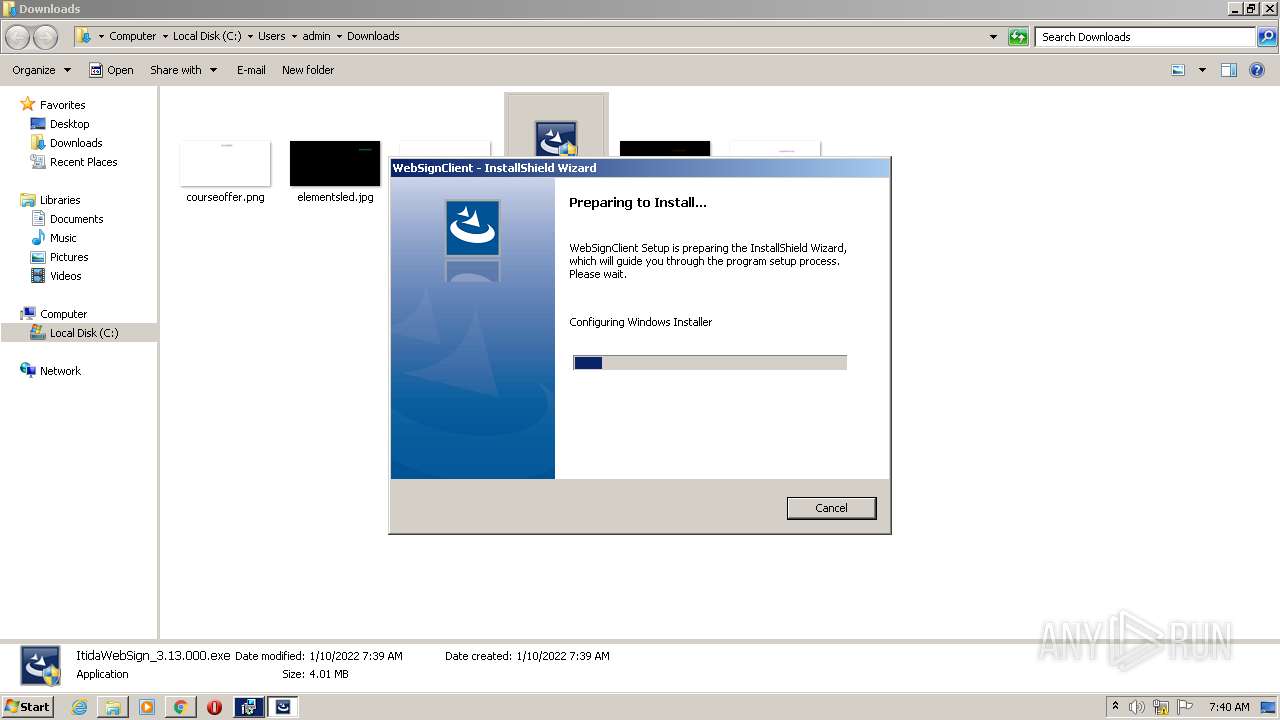Open the Music library

tap(63, 238)
